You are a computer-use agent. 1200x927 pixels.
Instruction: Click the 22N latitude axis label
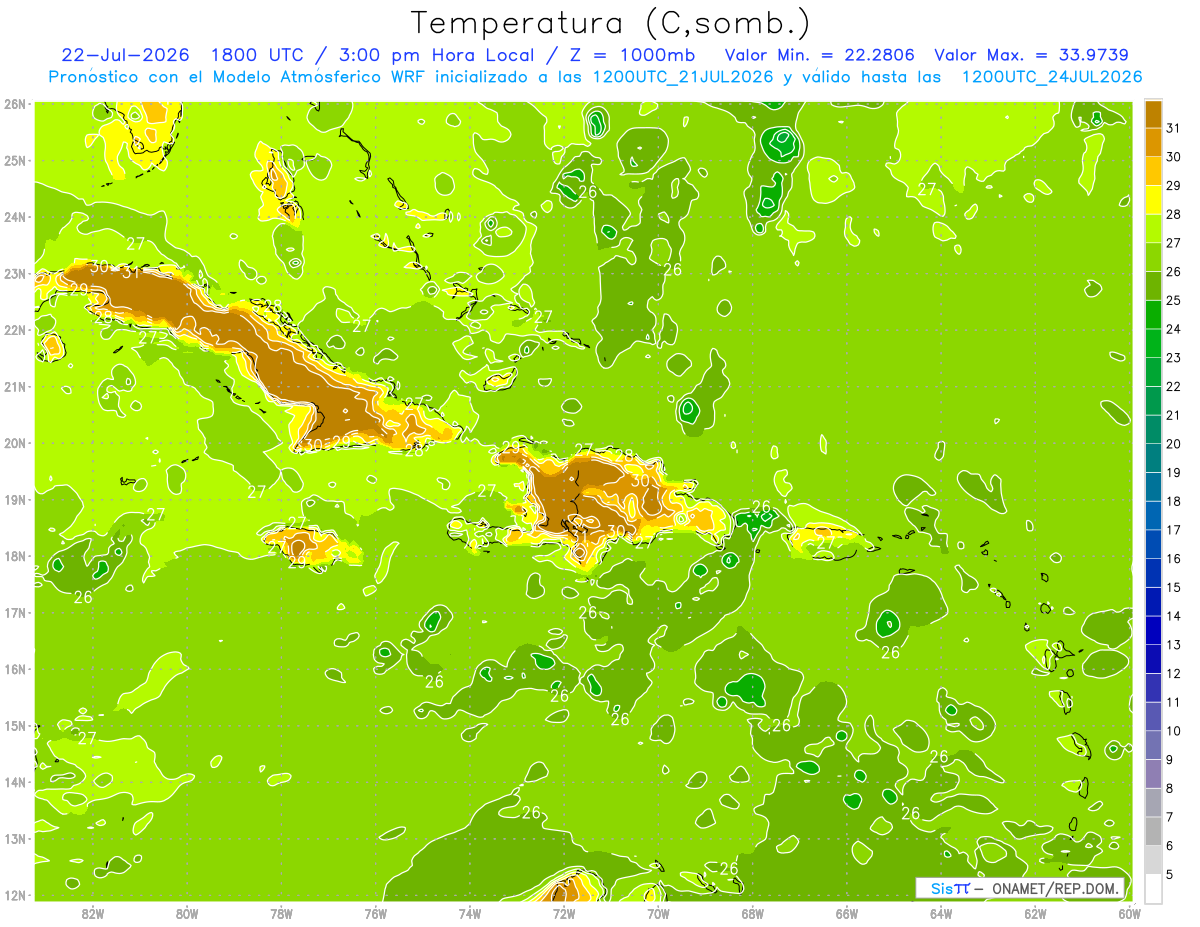[14, 330]
